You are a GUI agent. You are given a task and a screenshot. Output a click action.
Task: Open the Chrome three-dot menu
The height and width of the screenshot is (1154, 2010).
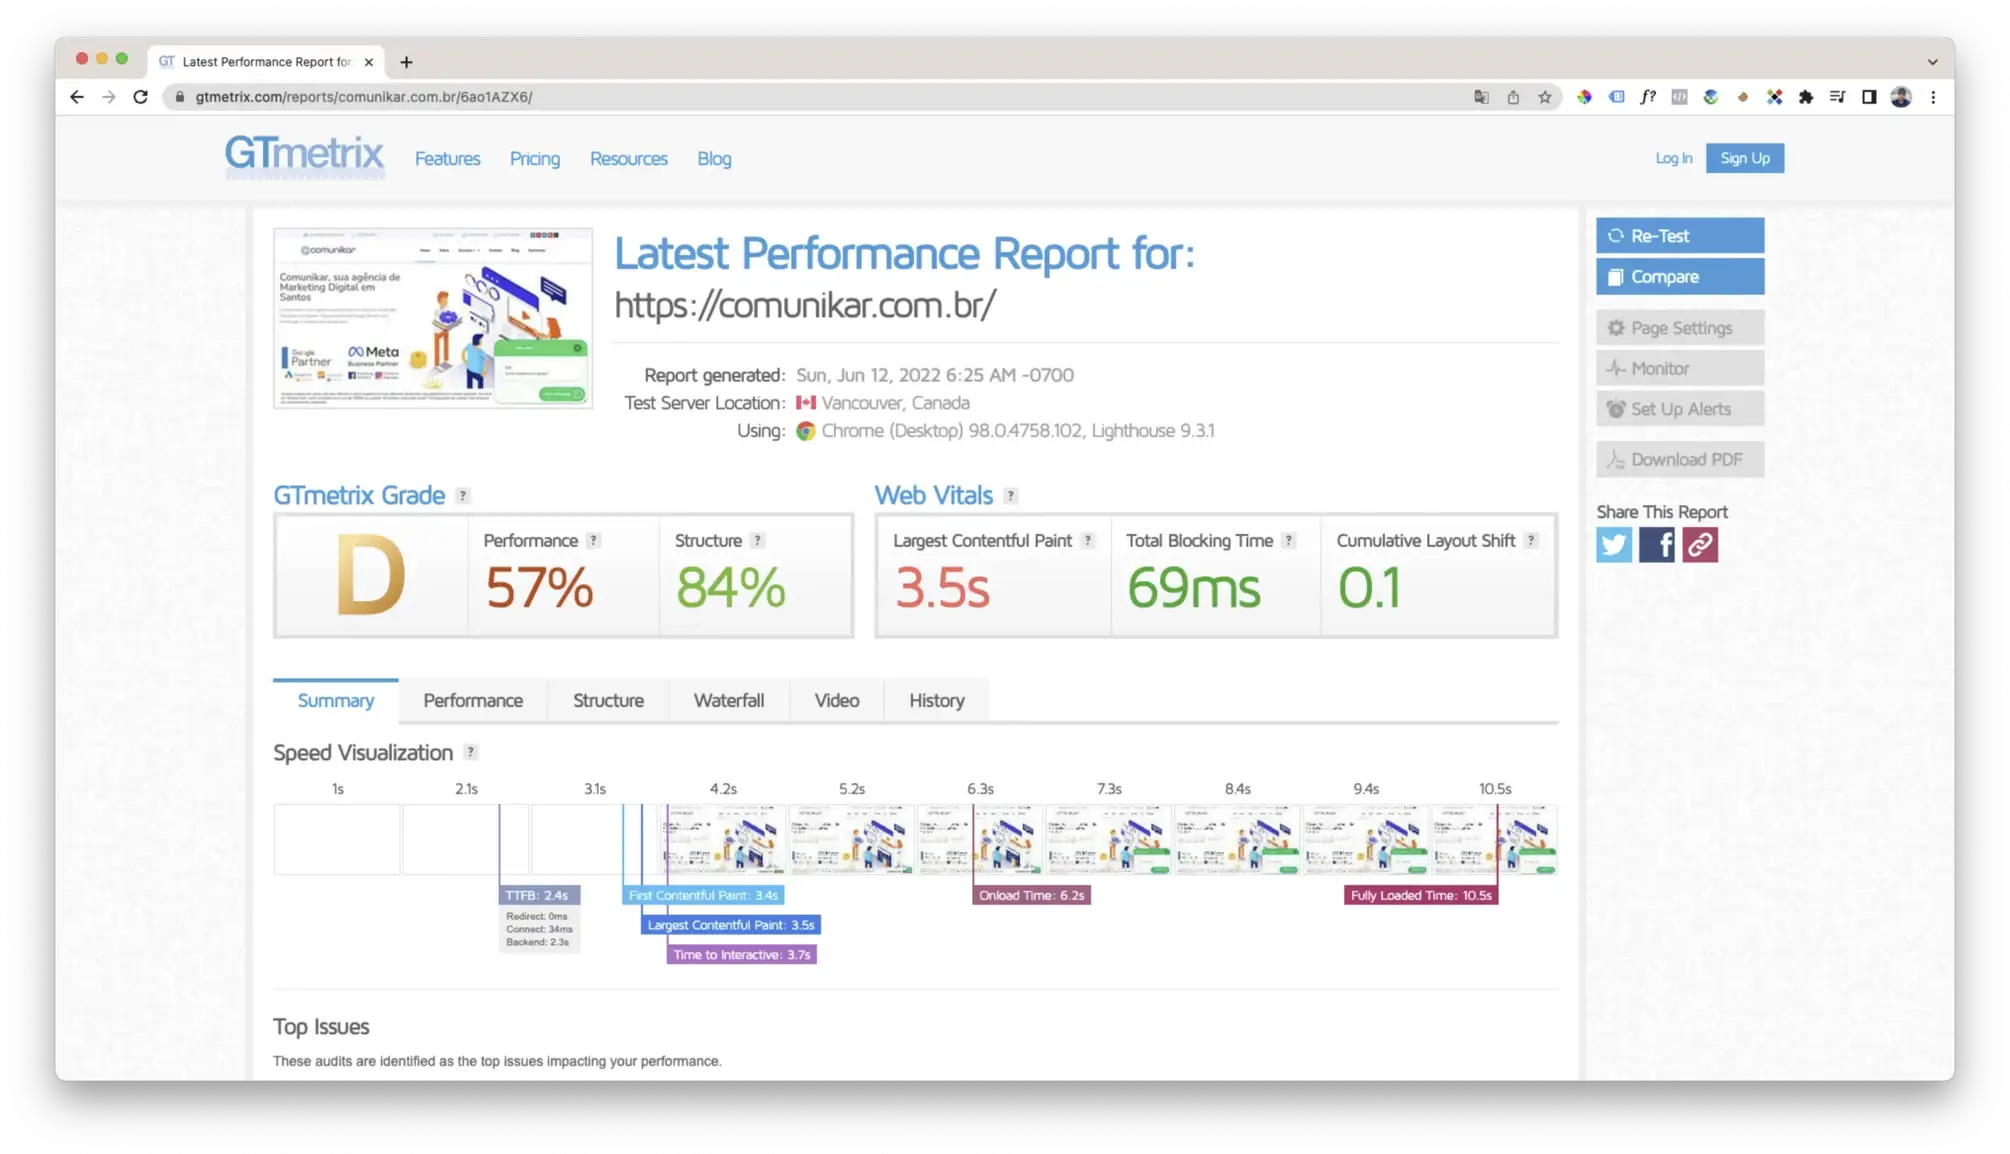click(1933, 97)
